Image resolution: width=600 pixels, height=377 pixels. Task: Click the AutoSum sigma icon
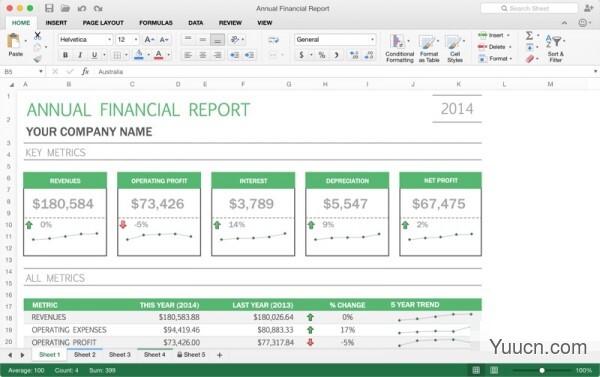[529, 36]
